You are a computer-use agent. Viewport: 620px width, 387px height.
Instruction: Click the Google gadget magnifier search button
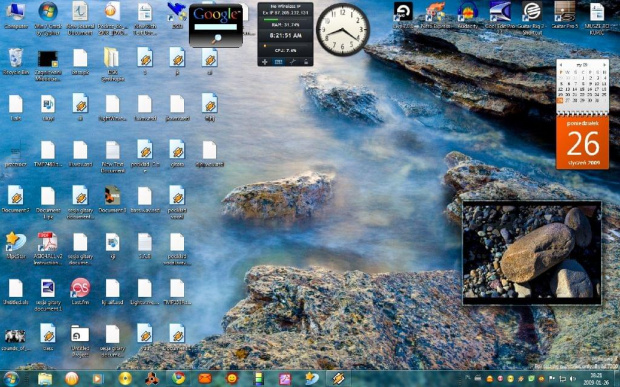[216, 39]
